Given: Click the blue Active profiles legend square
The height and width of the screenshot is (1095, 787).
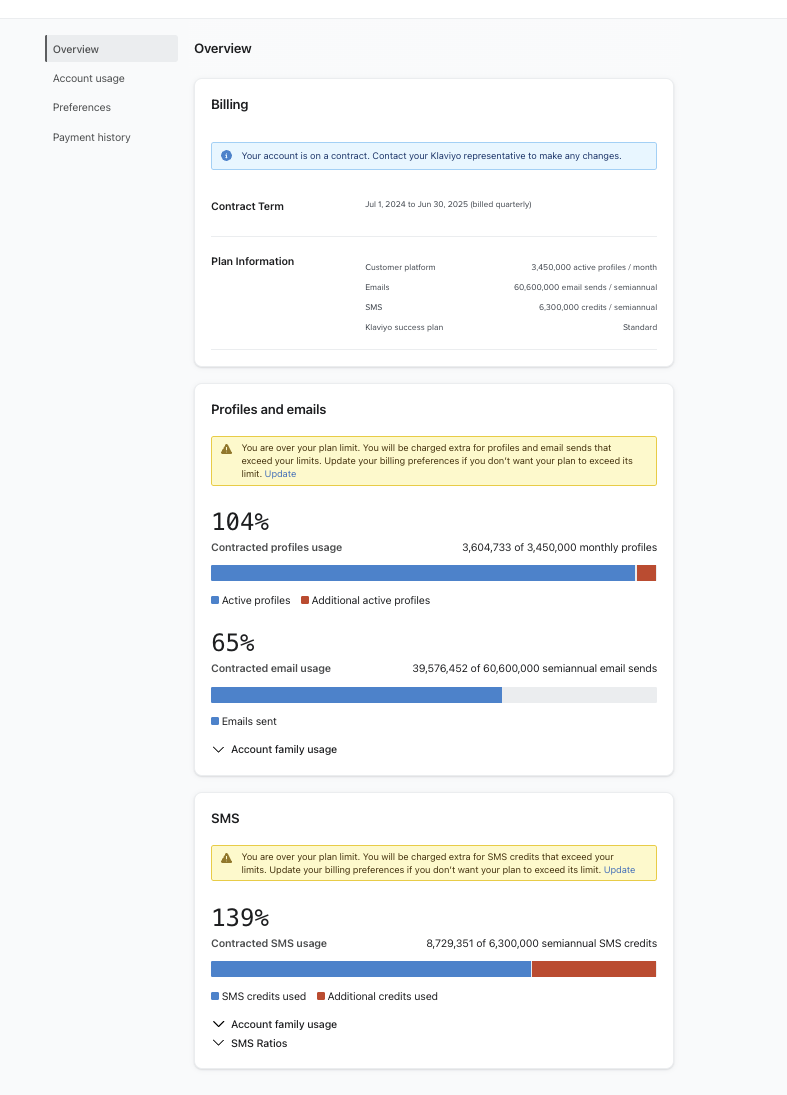Looking at the screenshot, I should [x=215, y=601].
